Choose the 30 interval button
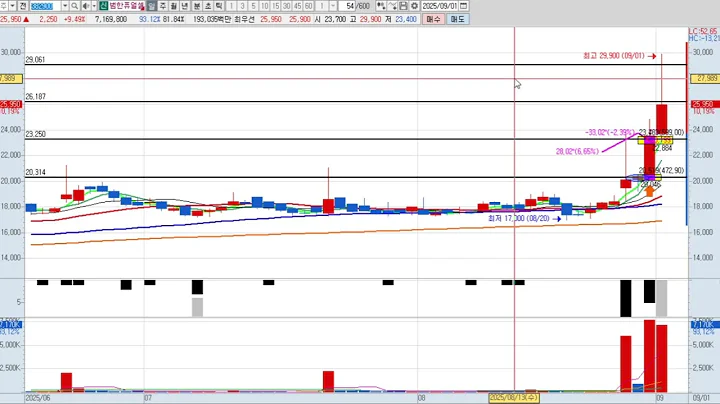Viewport: 720px width, 404px height. 287,6
